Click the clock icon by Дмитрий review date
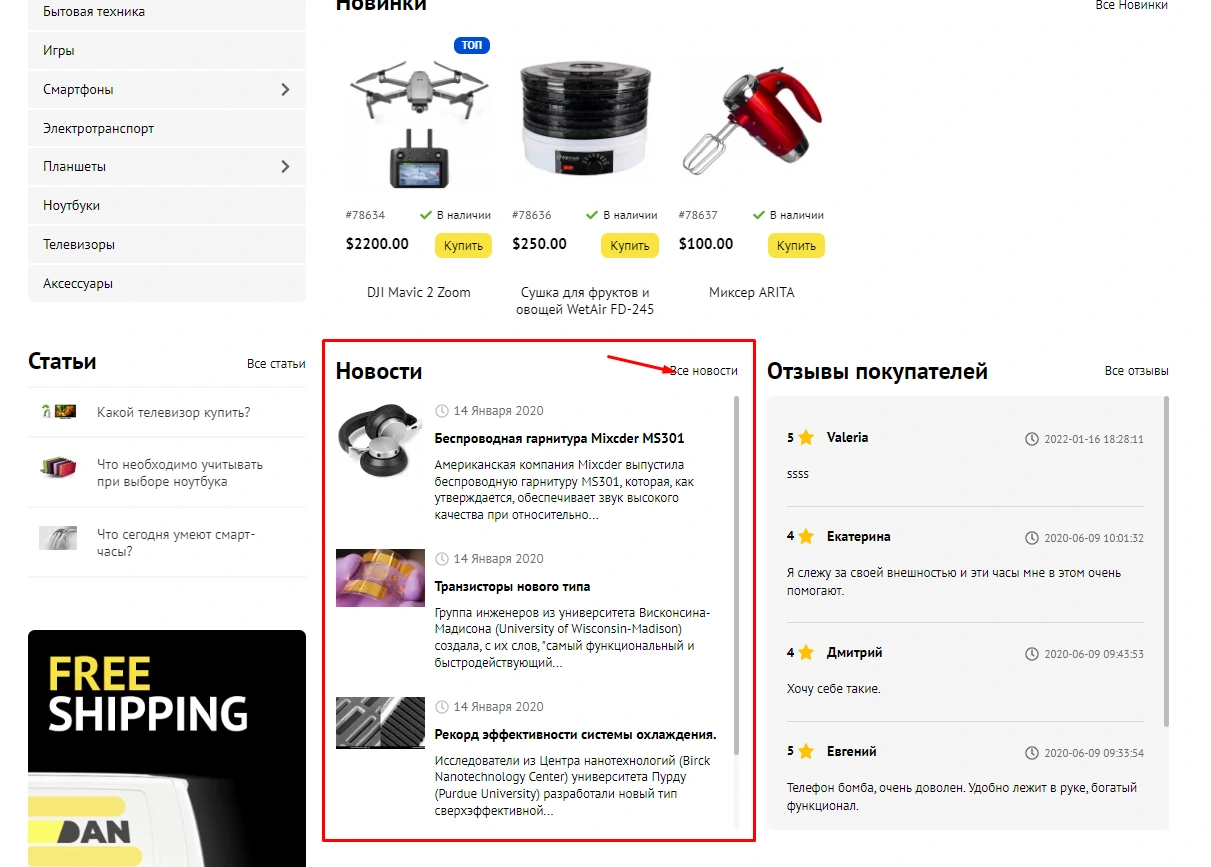The height and width of the screenshot is (867, 1211). coord(1032,654)
